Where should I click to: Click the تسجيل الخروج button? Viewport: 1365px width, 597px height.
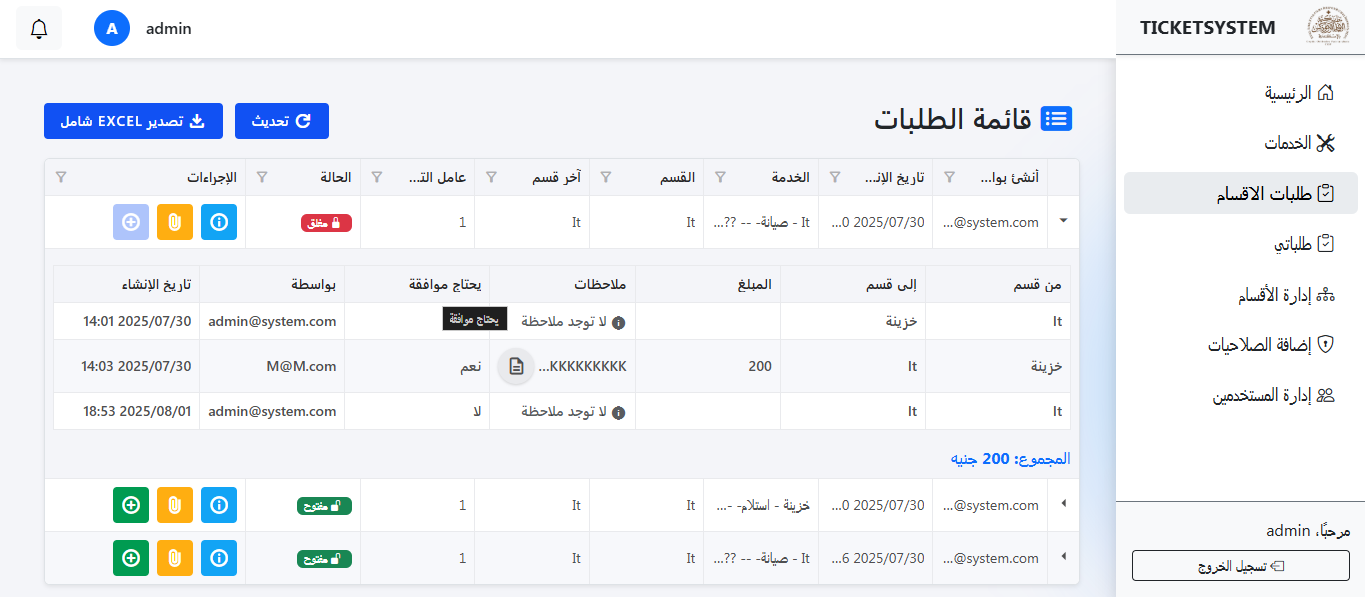tap(1240, 565)
